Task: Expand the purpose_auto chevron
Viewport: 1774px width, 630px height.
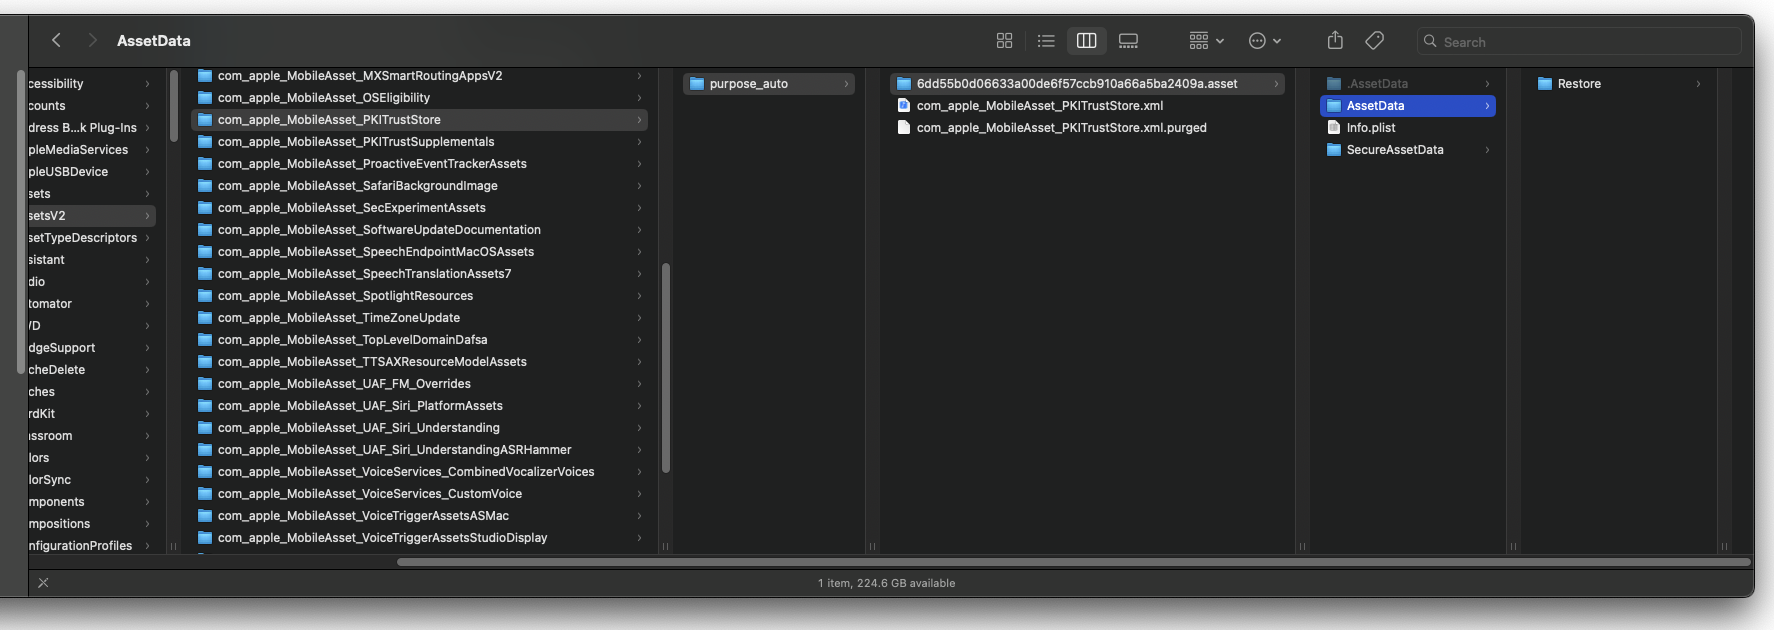Action: pyautogui.click(x=846, y=84)
